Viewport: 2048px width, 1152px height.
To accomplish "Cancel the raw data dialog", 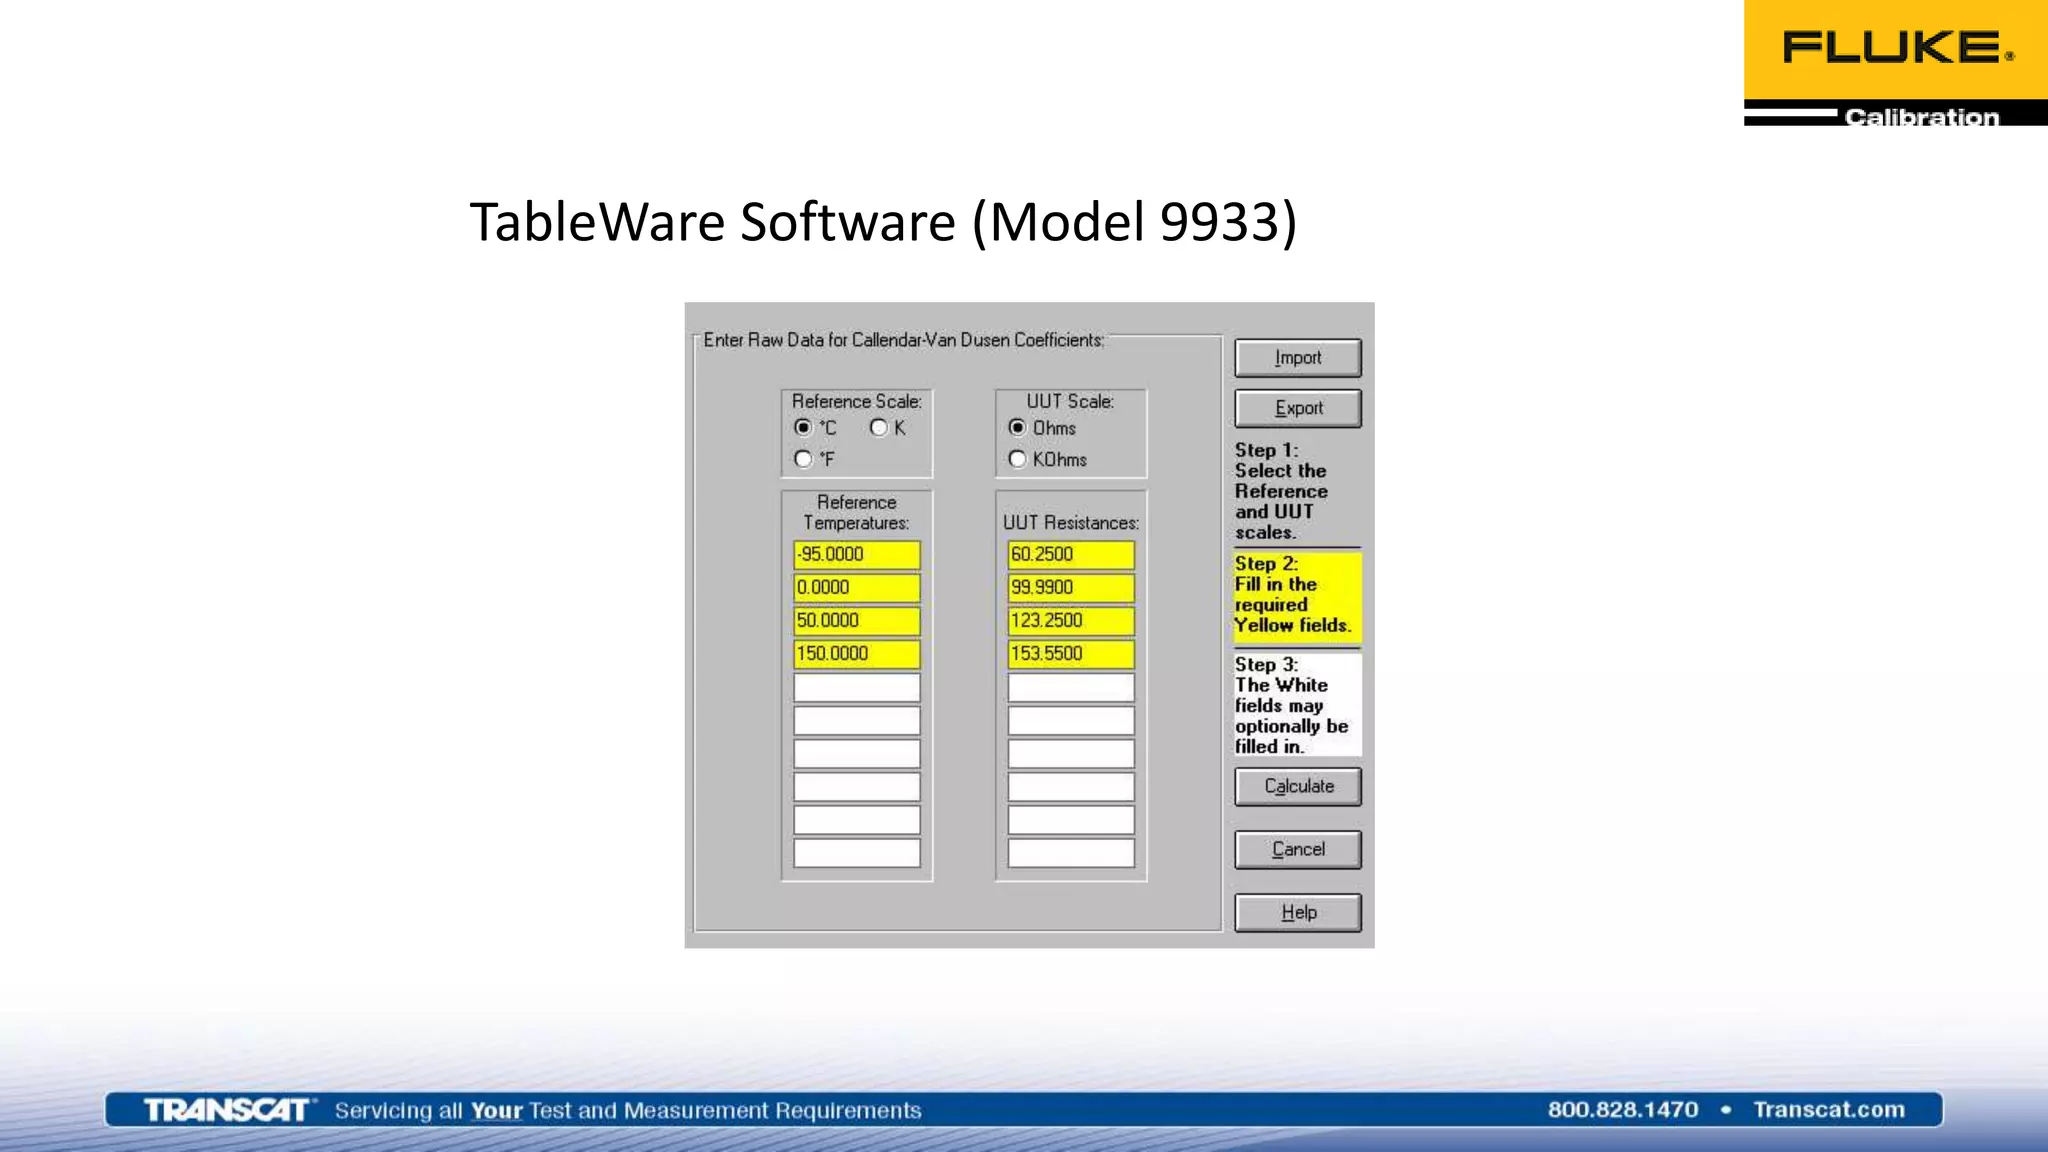I will [x=1298, y=849].
